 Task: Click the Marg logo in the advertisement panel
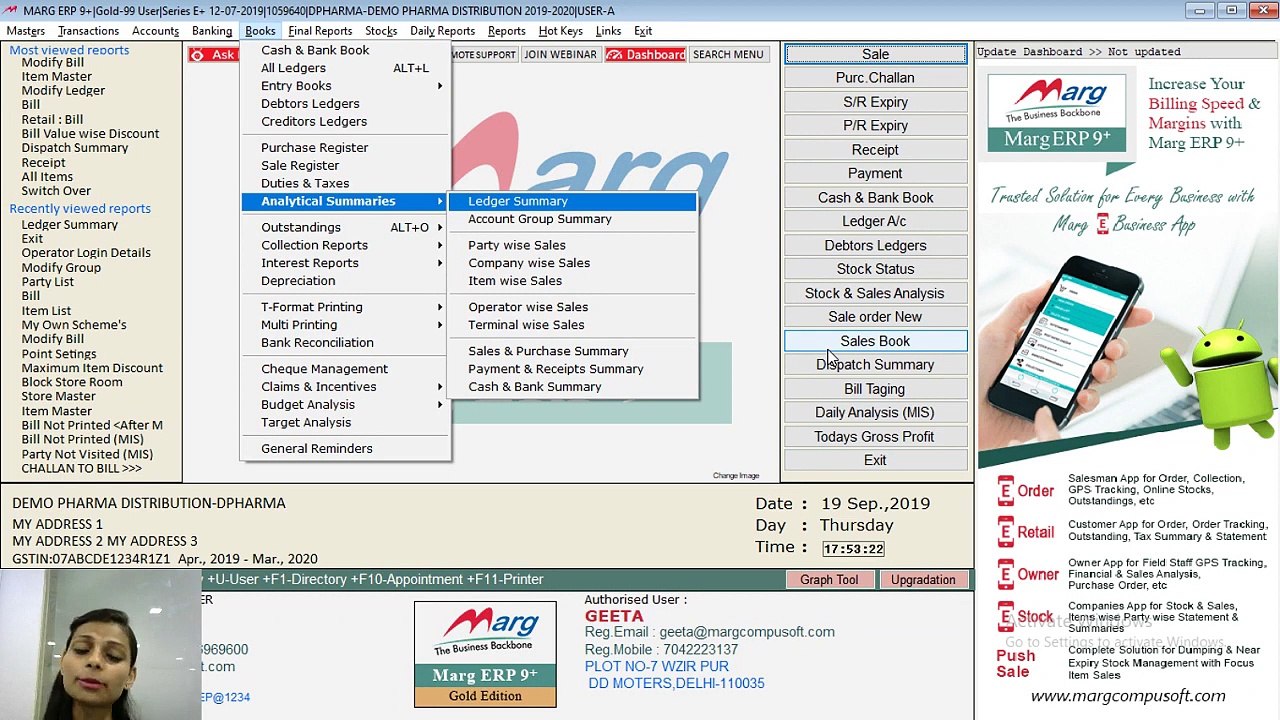click(1057, 113)
